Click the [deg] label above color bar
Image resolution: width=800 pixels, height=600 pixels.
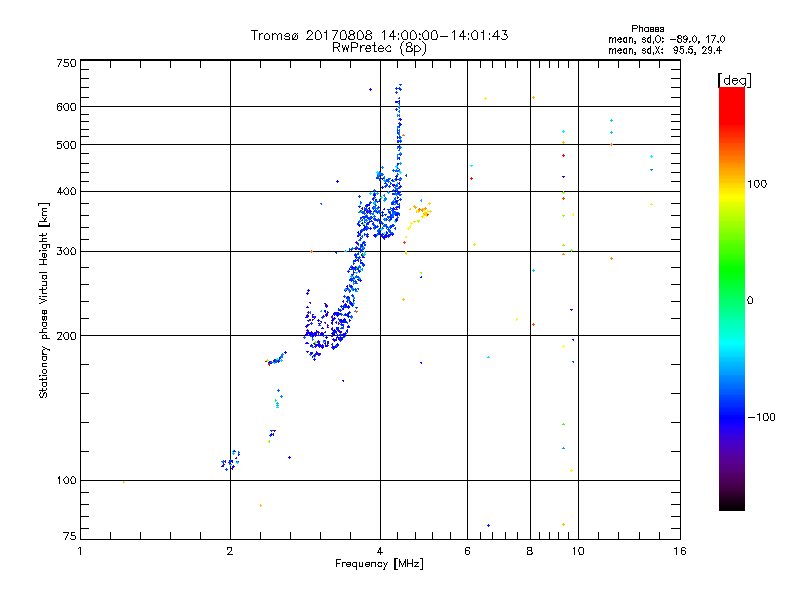(x=734, y=80)
